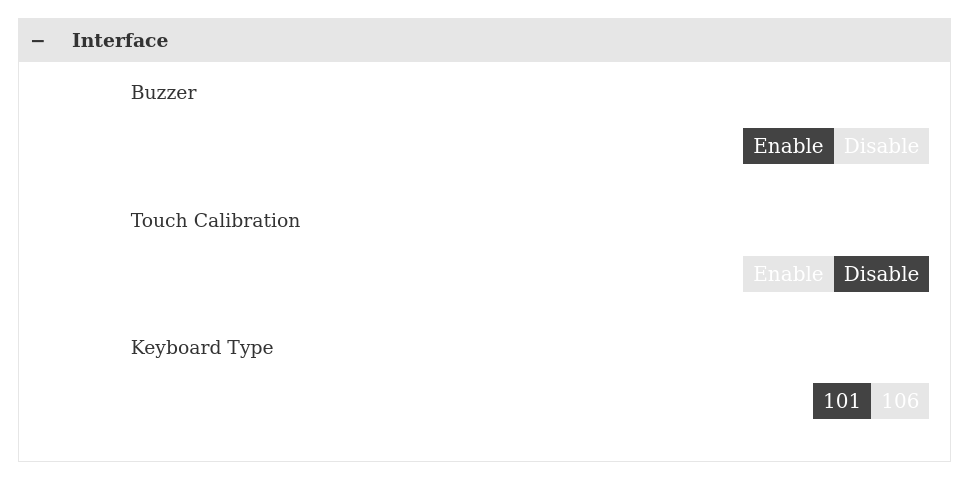Click the Interface section header title

[120, 41]
